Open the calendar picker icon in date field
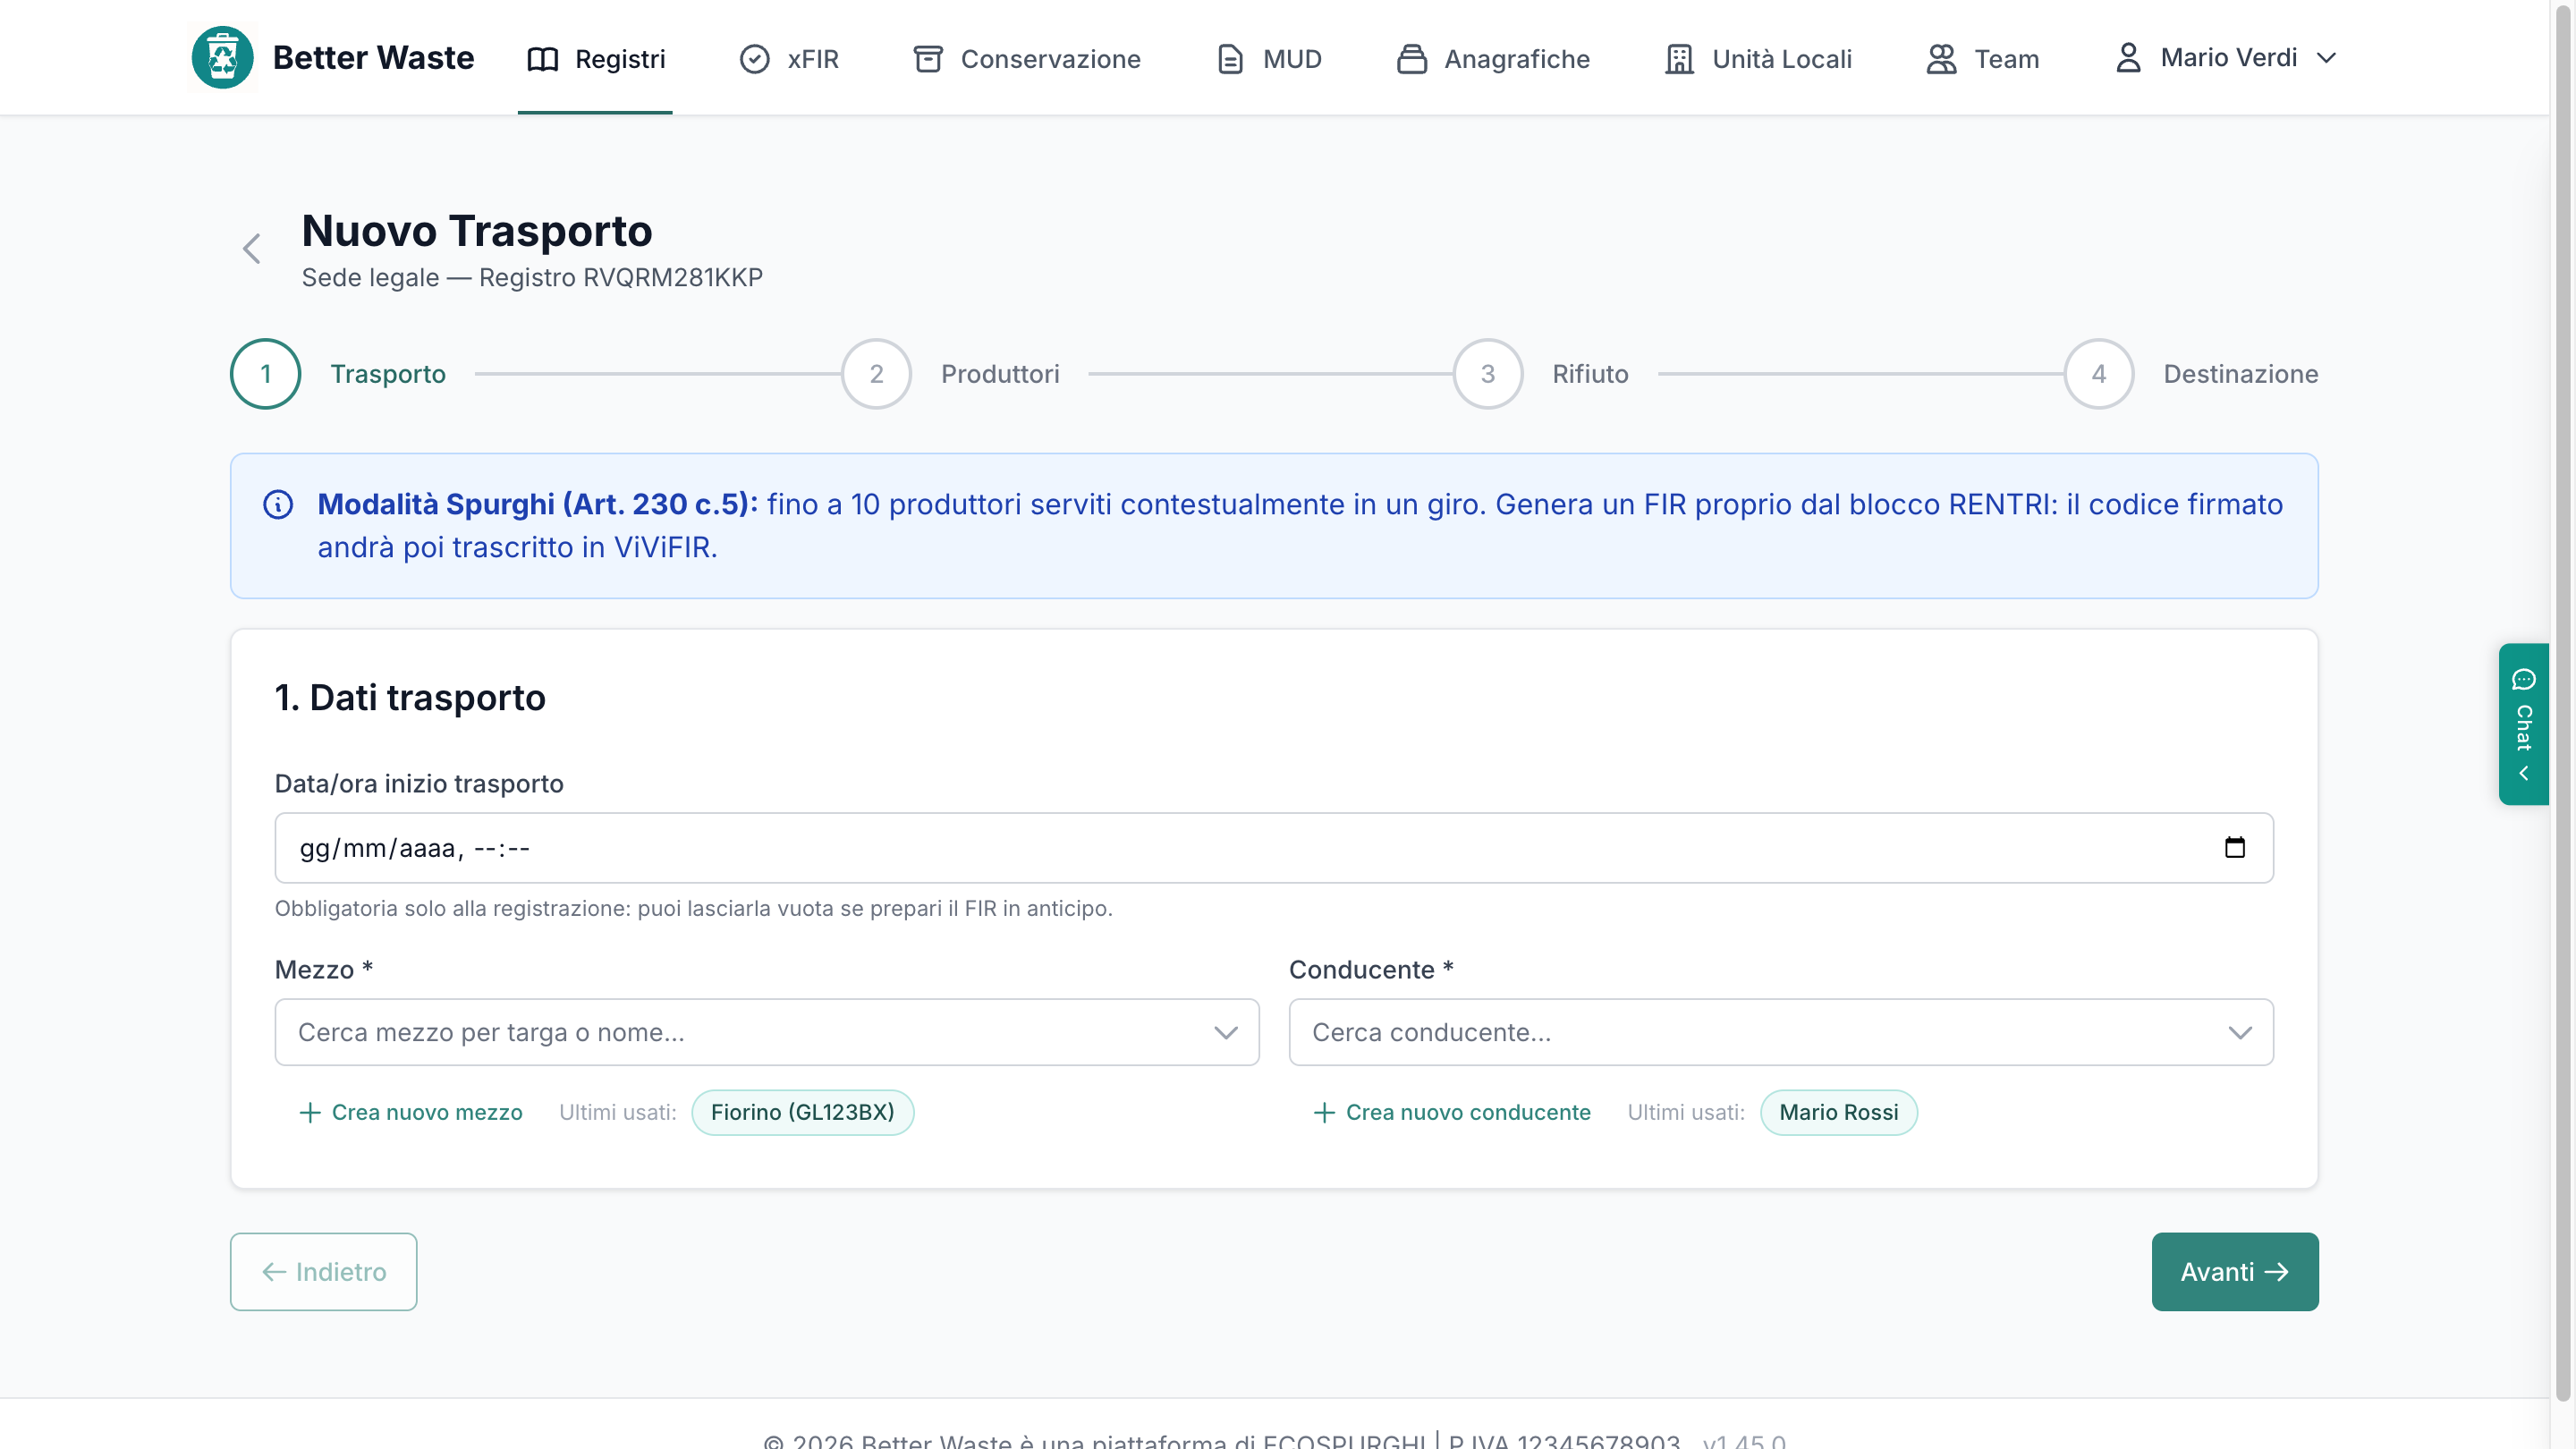Image resolution: width=2576 pixels, height=1449 pixels. click(2234, 848)
